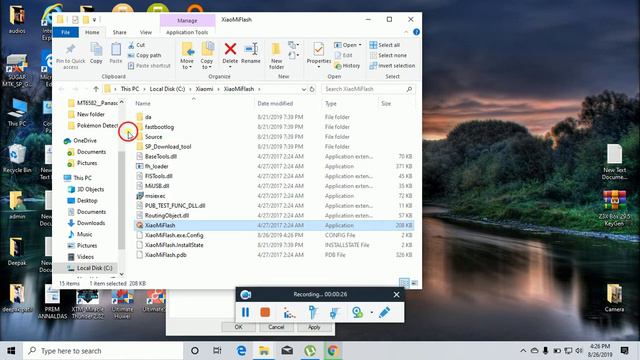Screen dimensions: 640x360
Task: Click the webcam icon in recorder toolbar
Action: click(357, 312)
